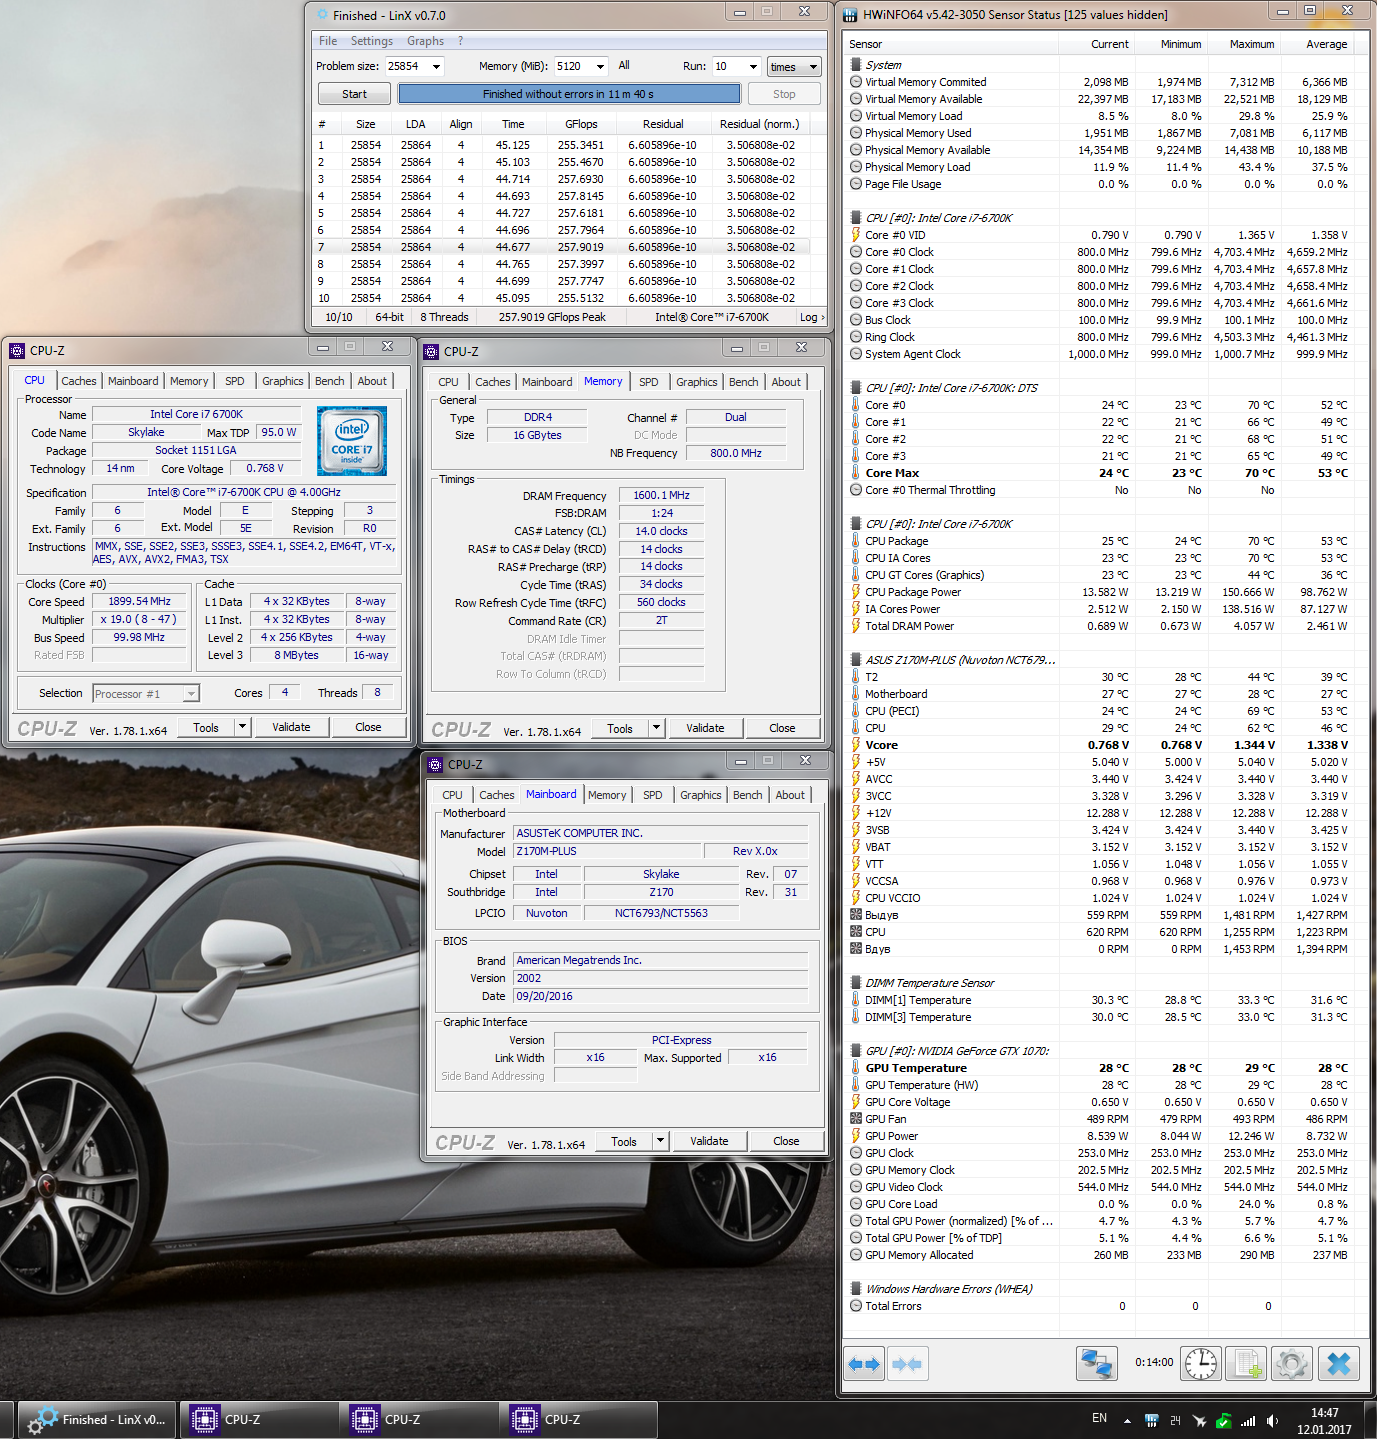Click the 'Finished without errors' progress bar in LinX
Screen dimensions: 1377x1439
(569, 94)
